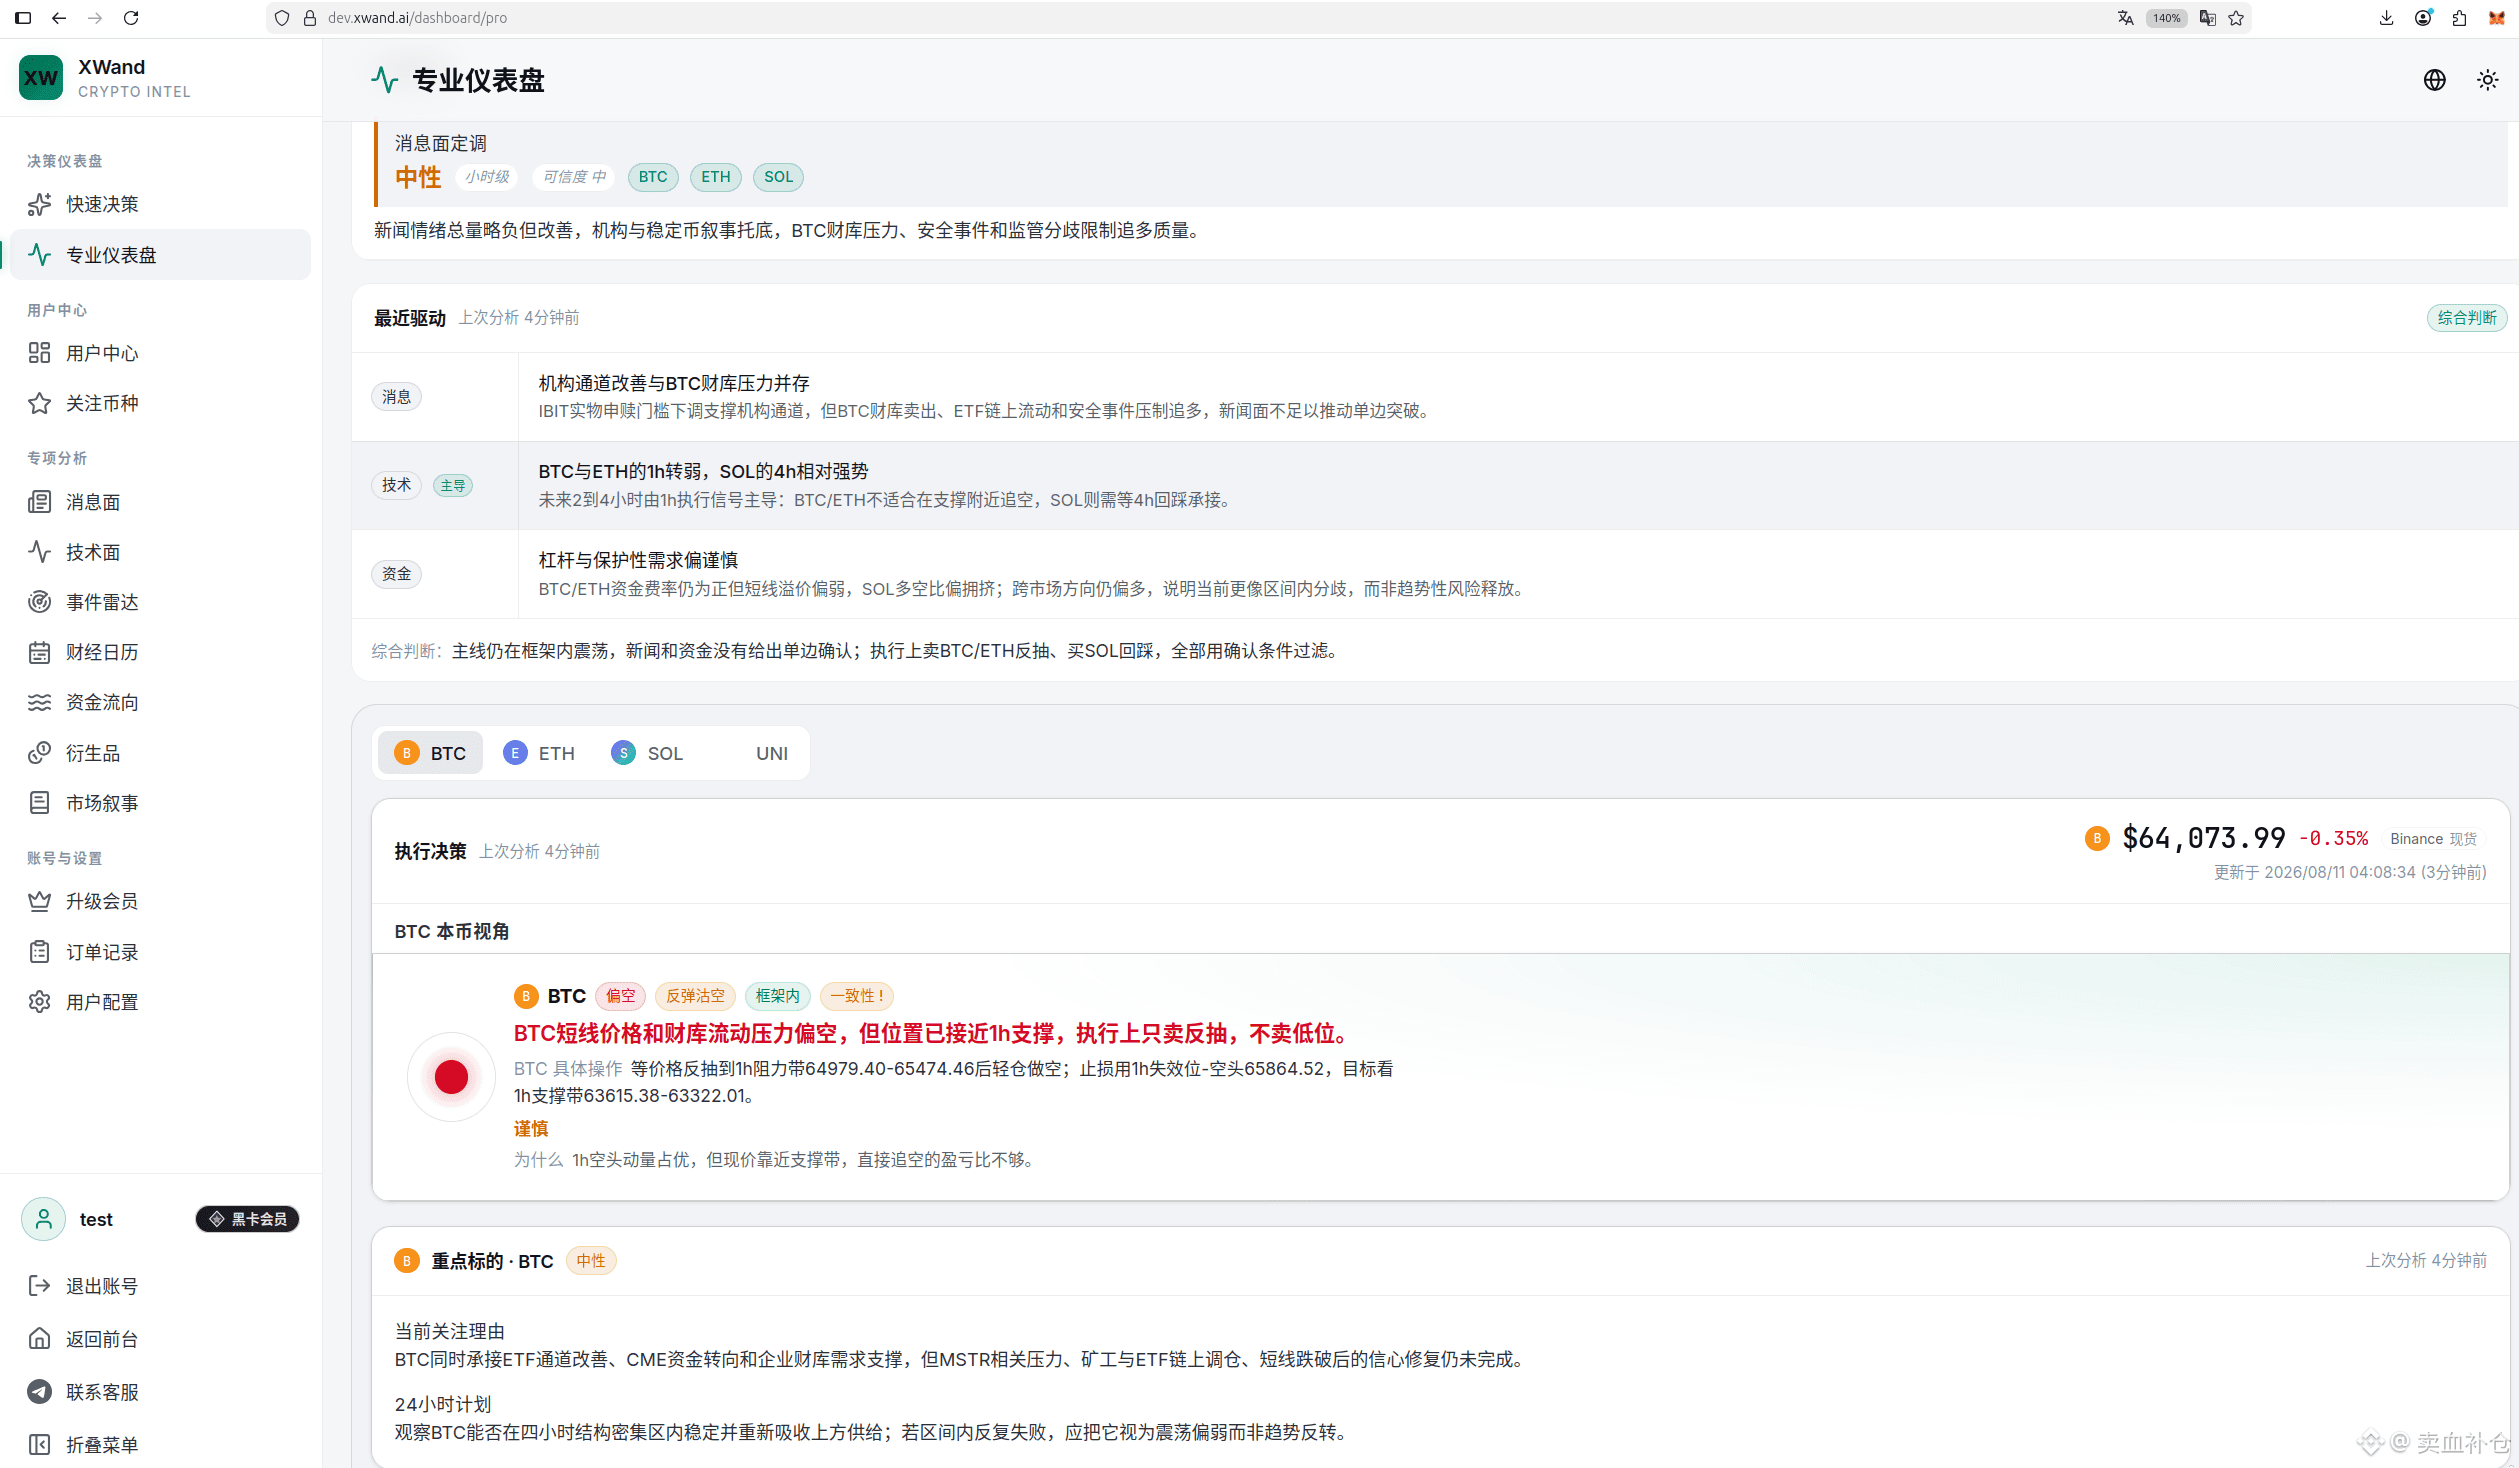Viewport: 2519px width, 1468px height.
Task: Click the 市场叙事 document icon
Action: point(39,803)
